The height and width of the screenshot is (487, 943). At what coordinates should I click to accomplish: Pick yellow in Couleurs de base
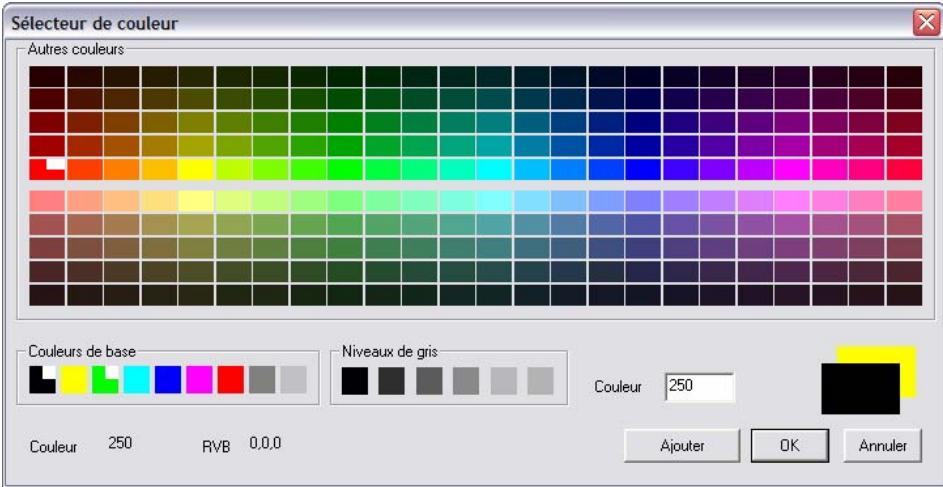(x=74, y=380)
